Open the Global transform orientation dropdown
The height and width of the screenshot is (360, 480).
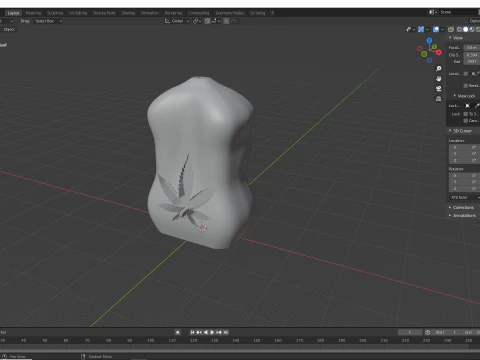coord(177,21)
